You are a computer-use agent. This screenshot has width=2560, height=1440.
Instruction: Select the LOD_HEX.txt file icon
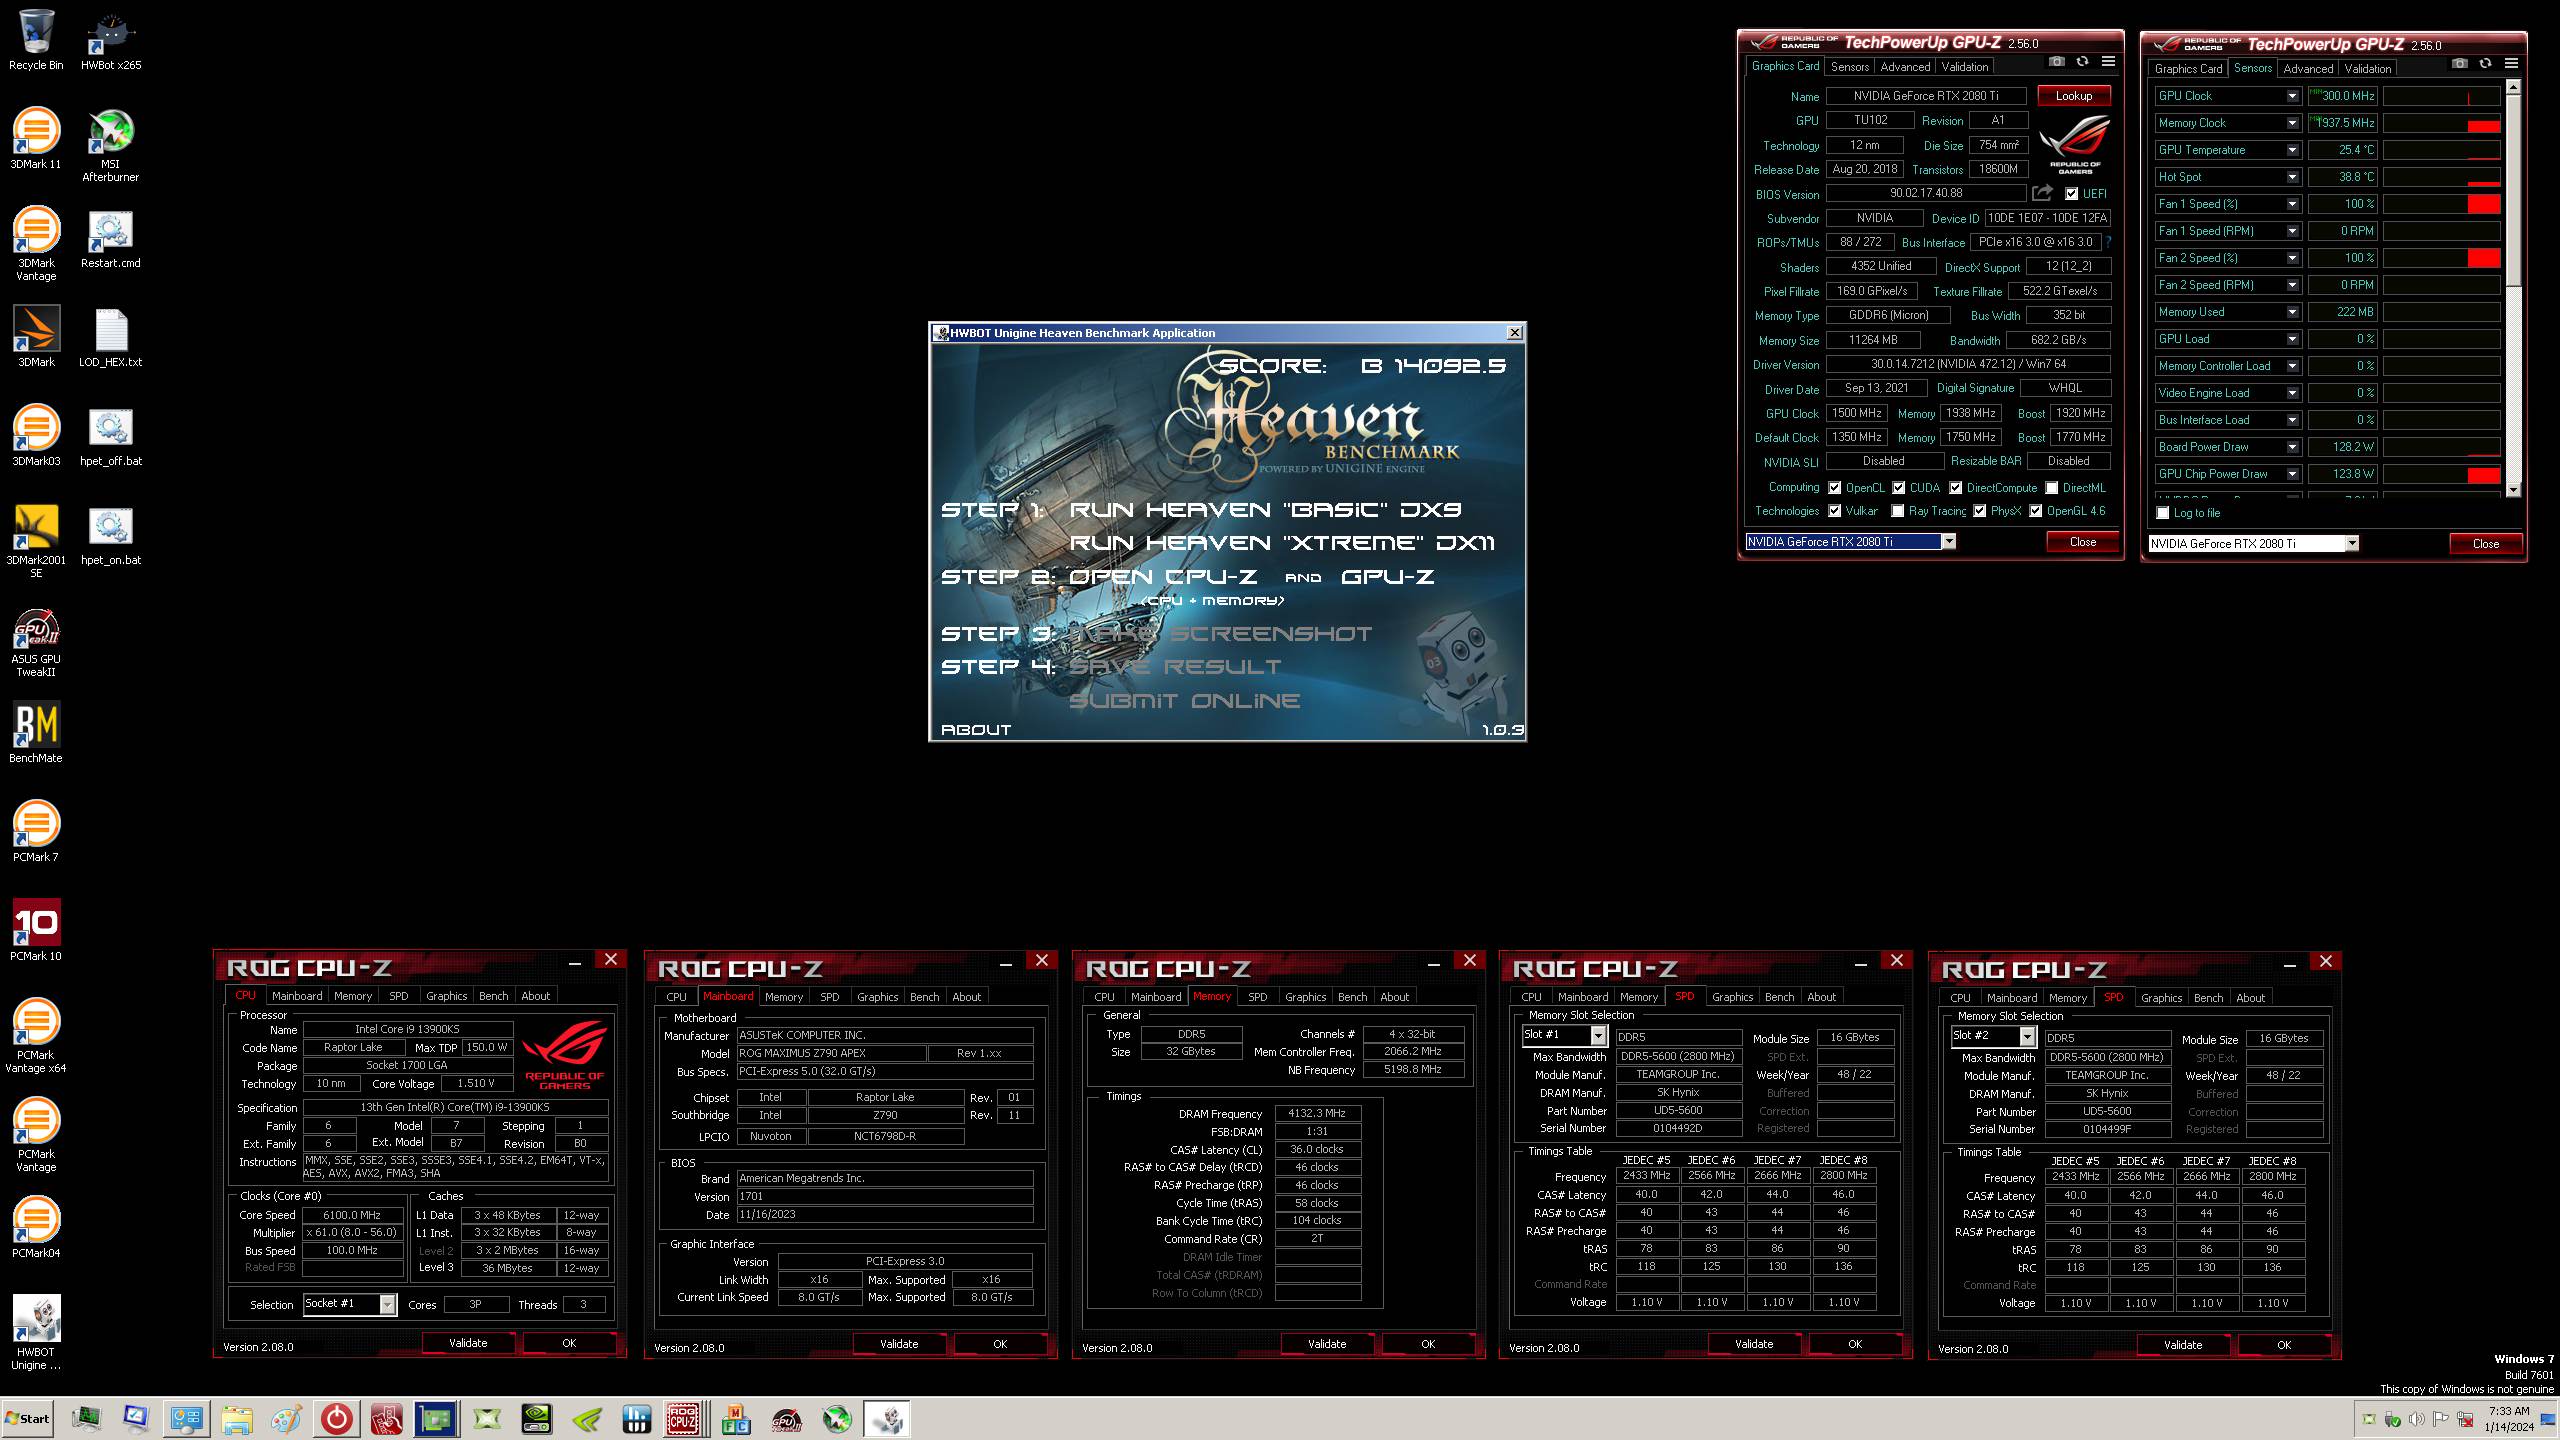pyautogui.click(x=110, y=337)
